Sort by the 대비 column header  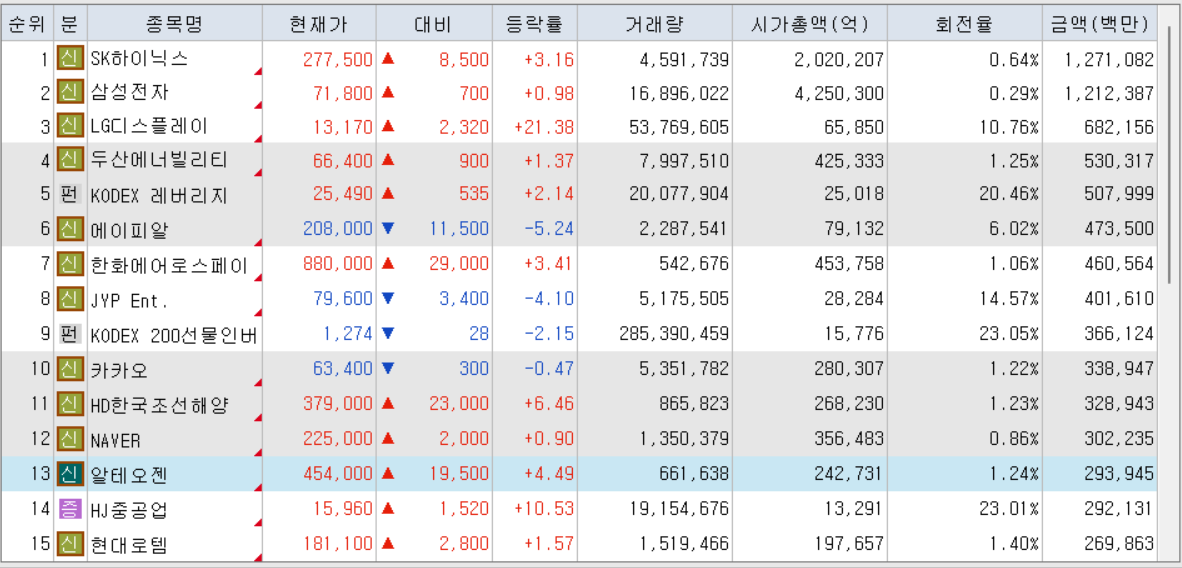[x=434, y=24]
